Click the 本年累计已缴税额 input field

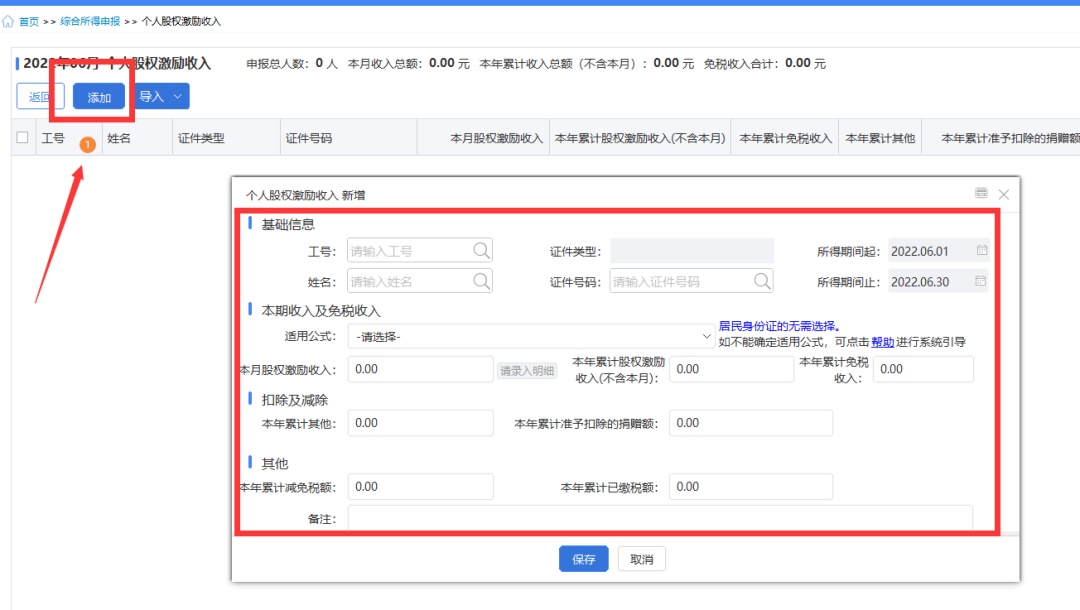coord(750,487)
